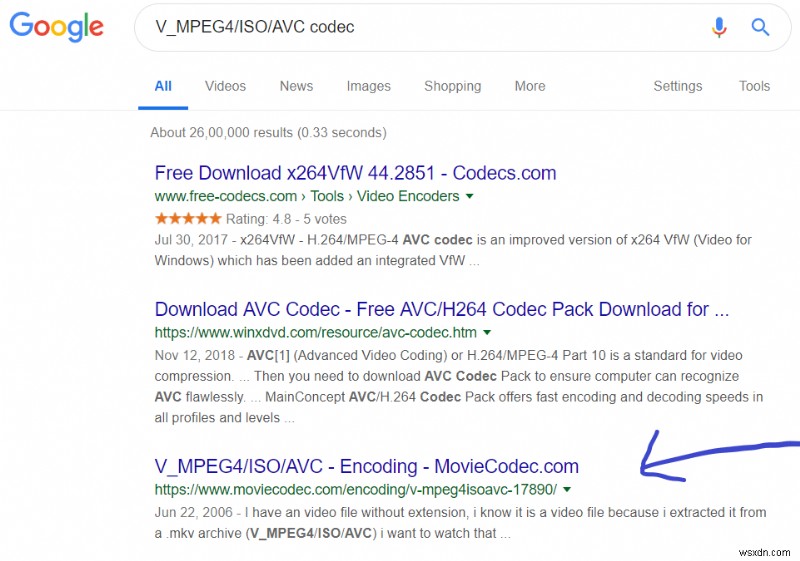Open the search Tools options

coord(754,86)
